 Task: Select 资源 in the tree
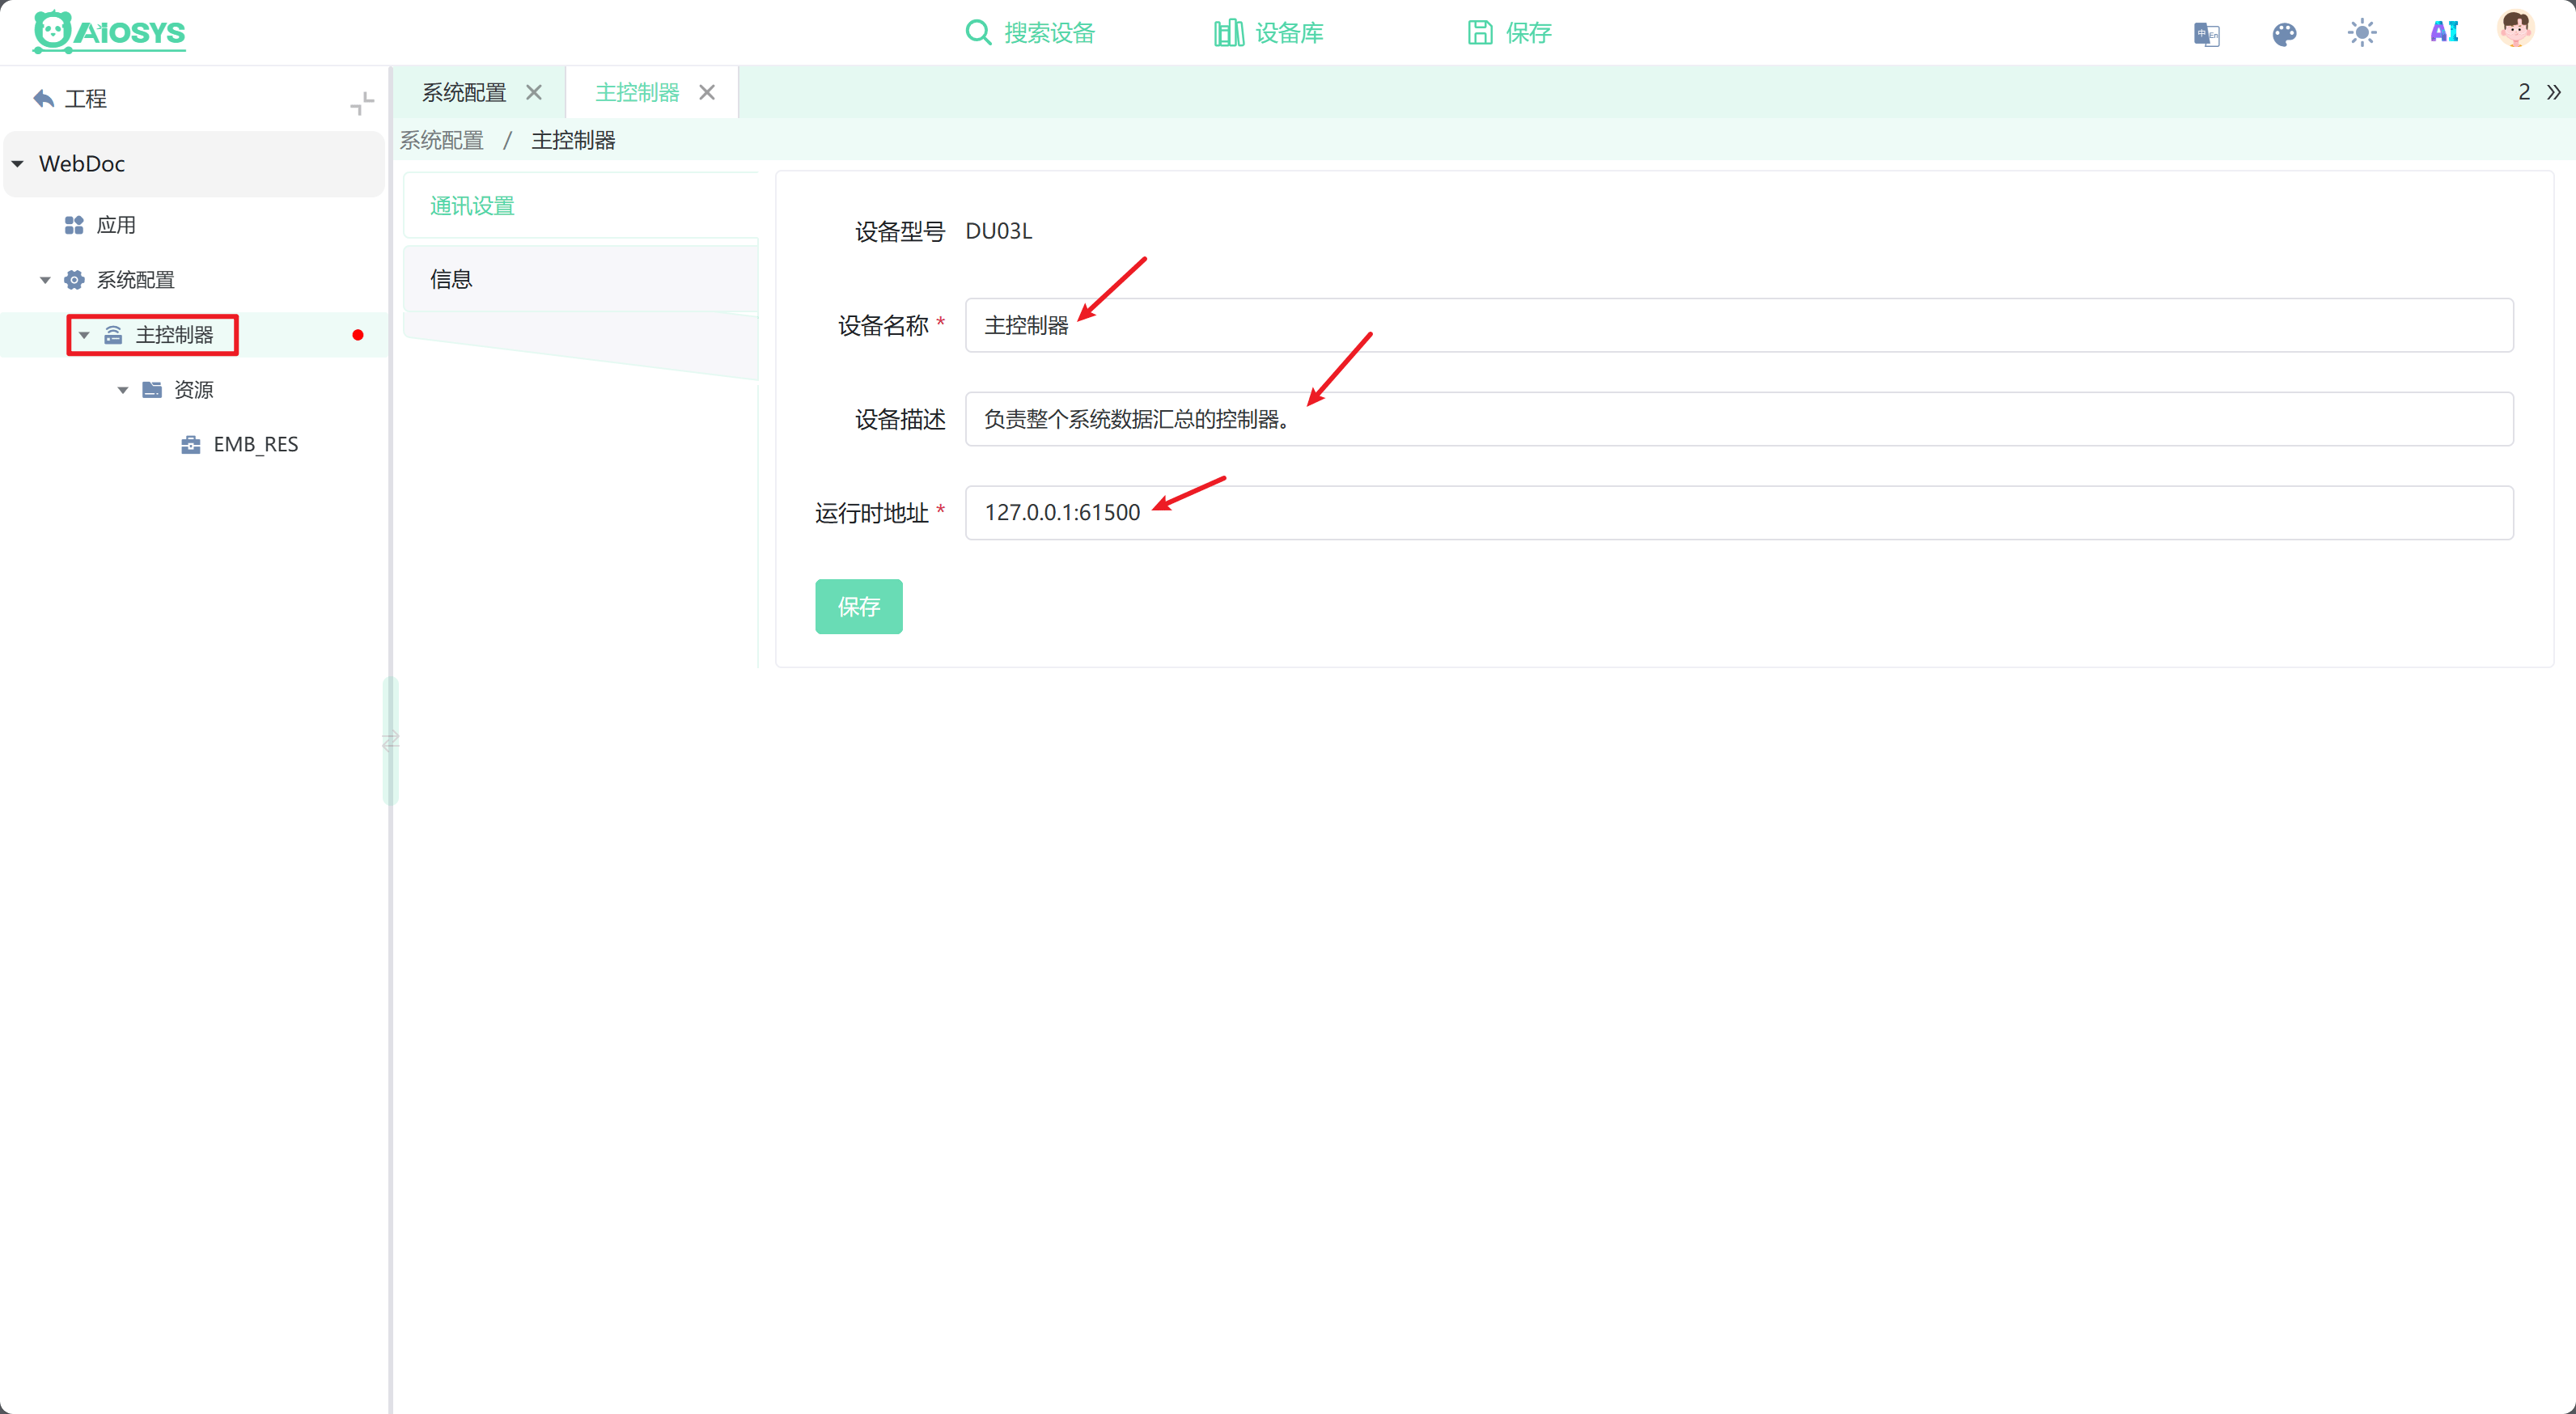click(194, 390)
